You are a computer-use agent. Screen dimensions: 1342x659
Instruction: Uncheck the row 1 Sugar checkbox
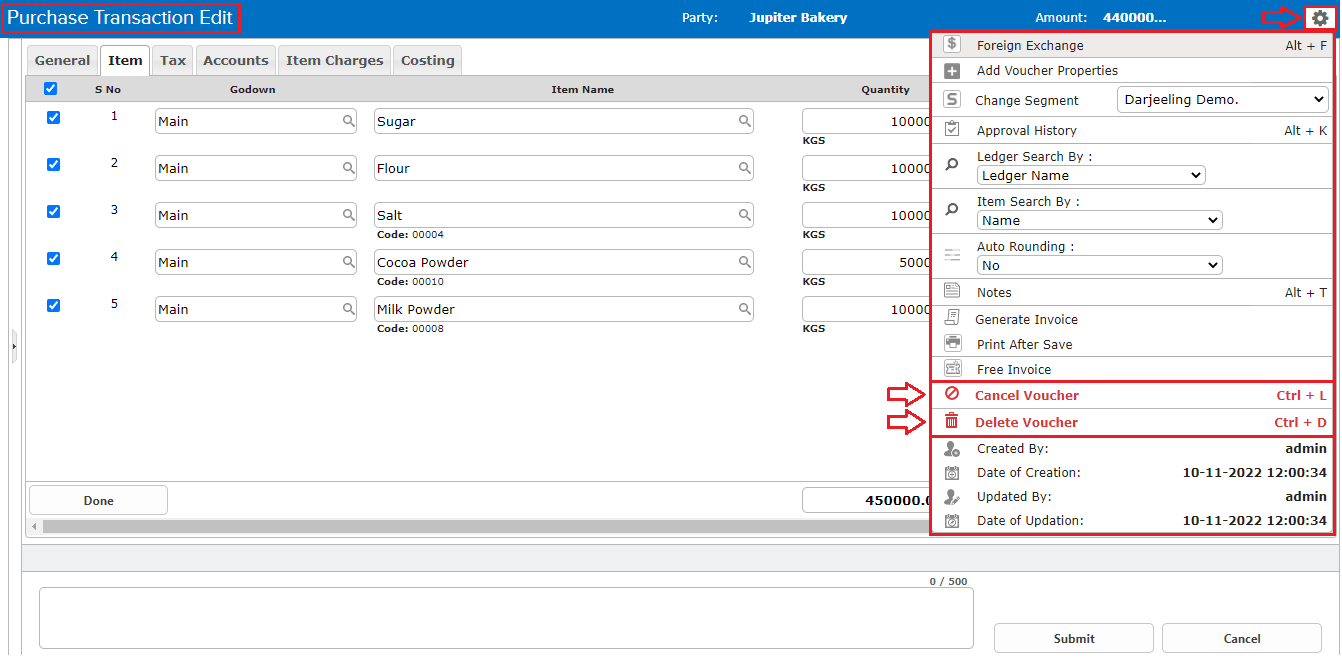[x=53, y=117]
